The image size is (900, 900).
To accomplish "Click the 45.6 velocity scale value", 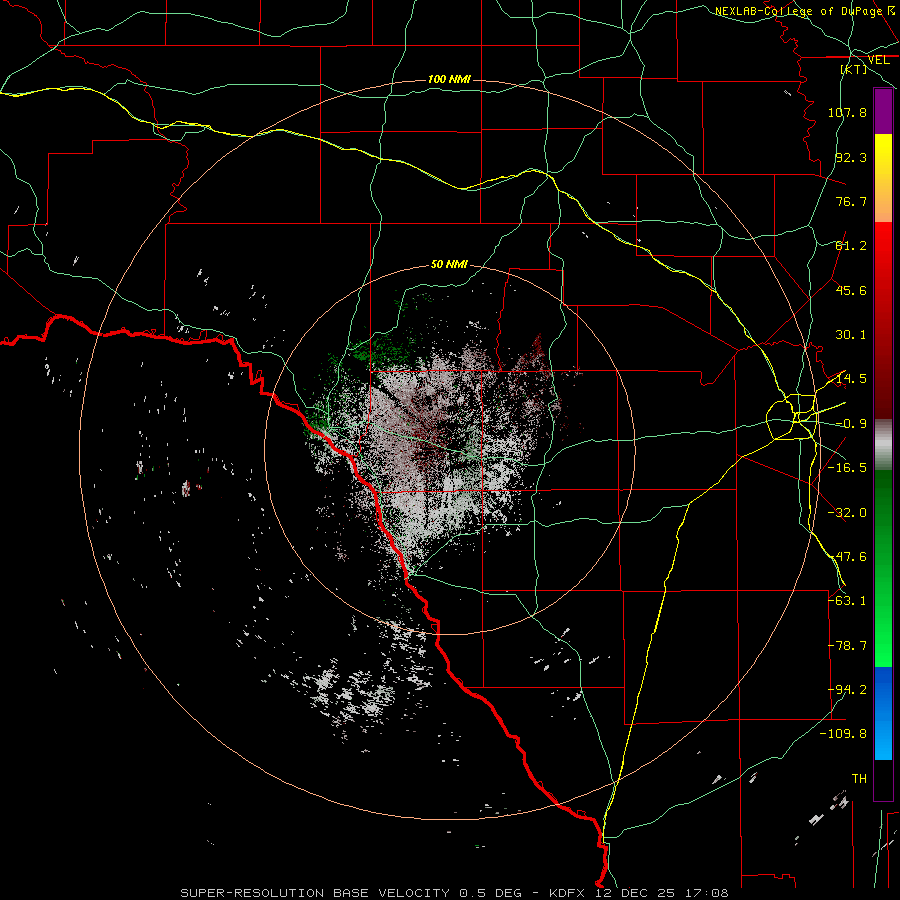I will click(x=851, y=290).
